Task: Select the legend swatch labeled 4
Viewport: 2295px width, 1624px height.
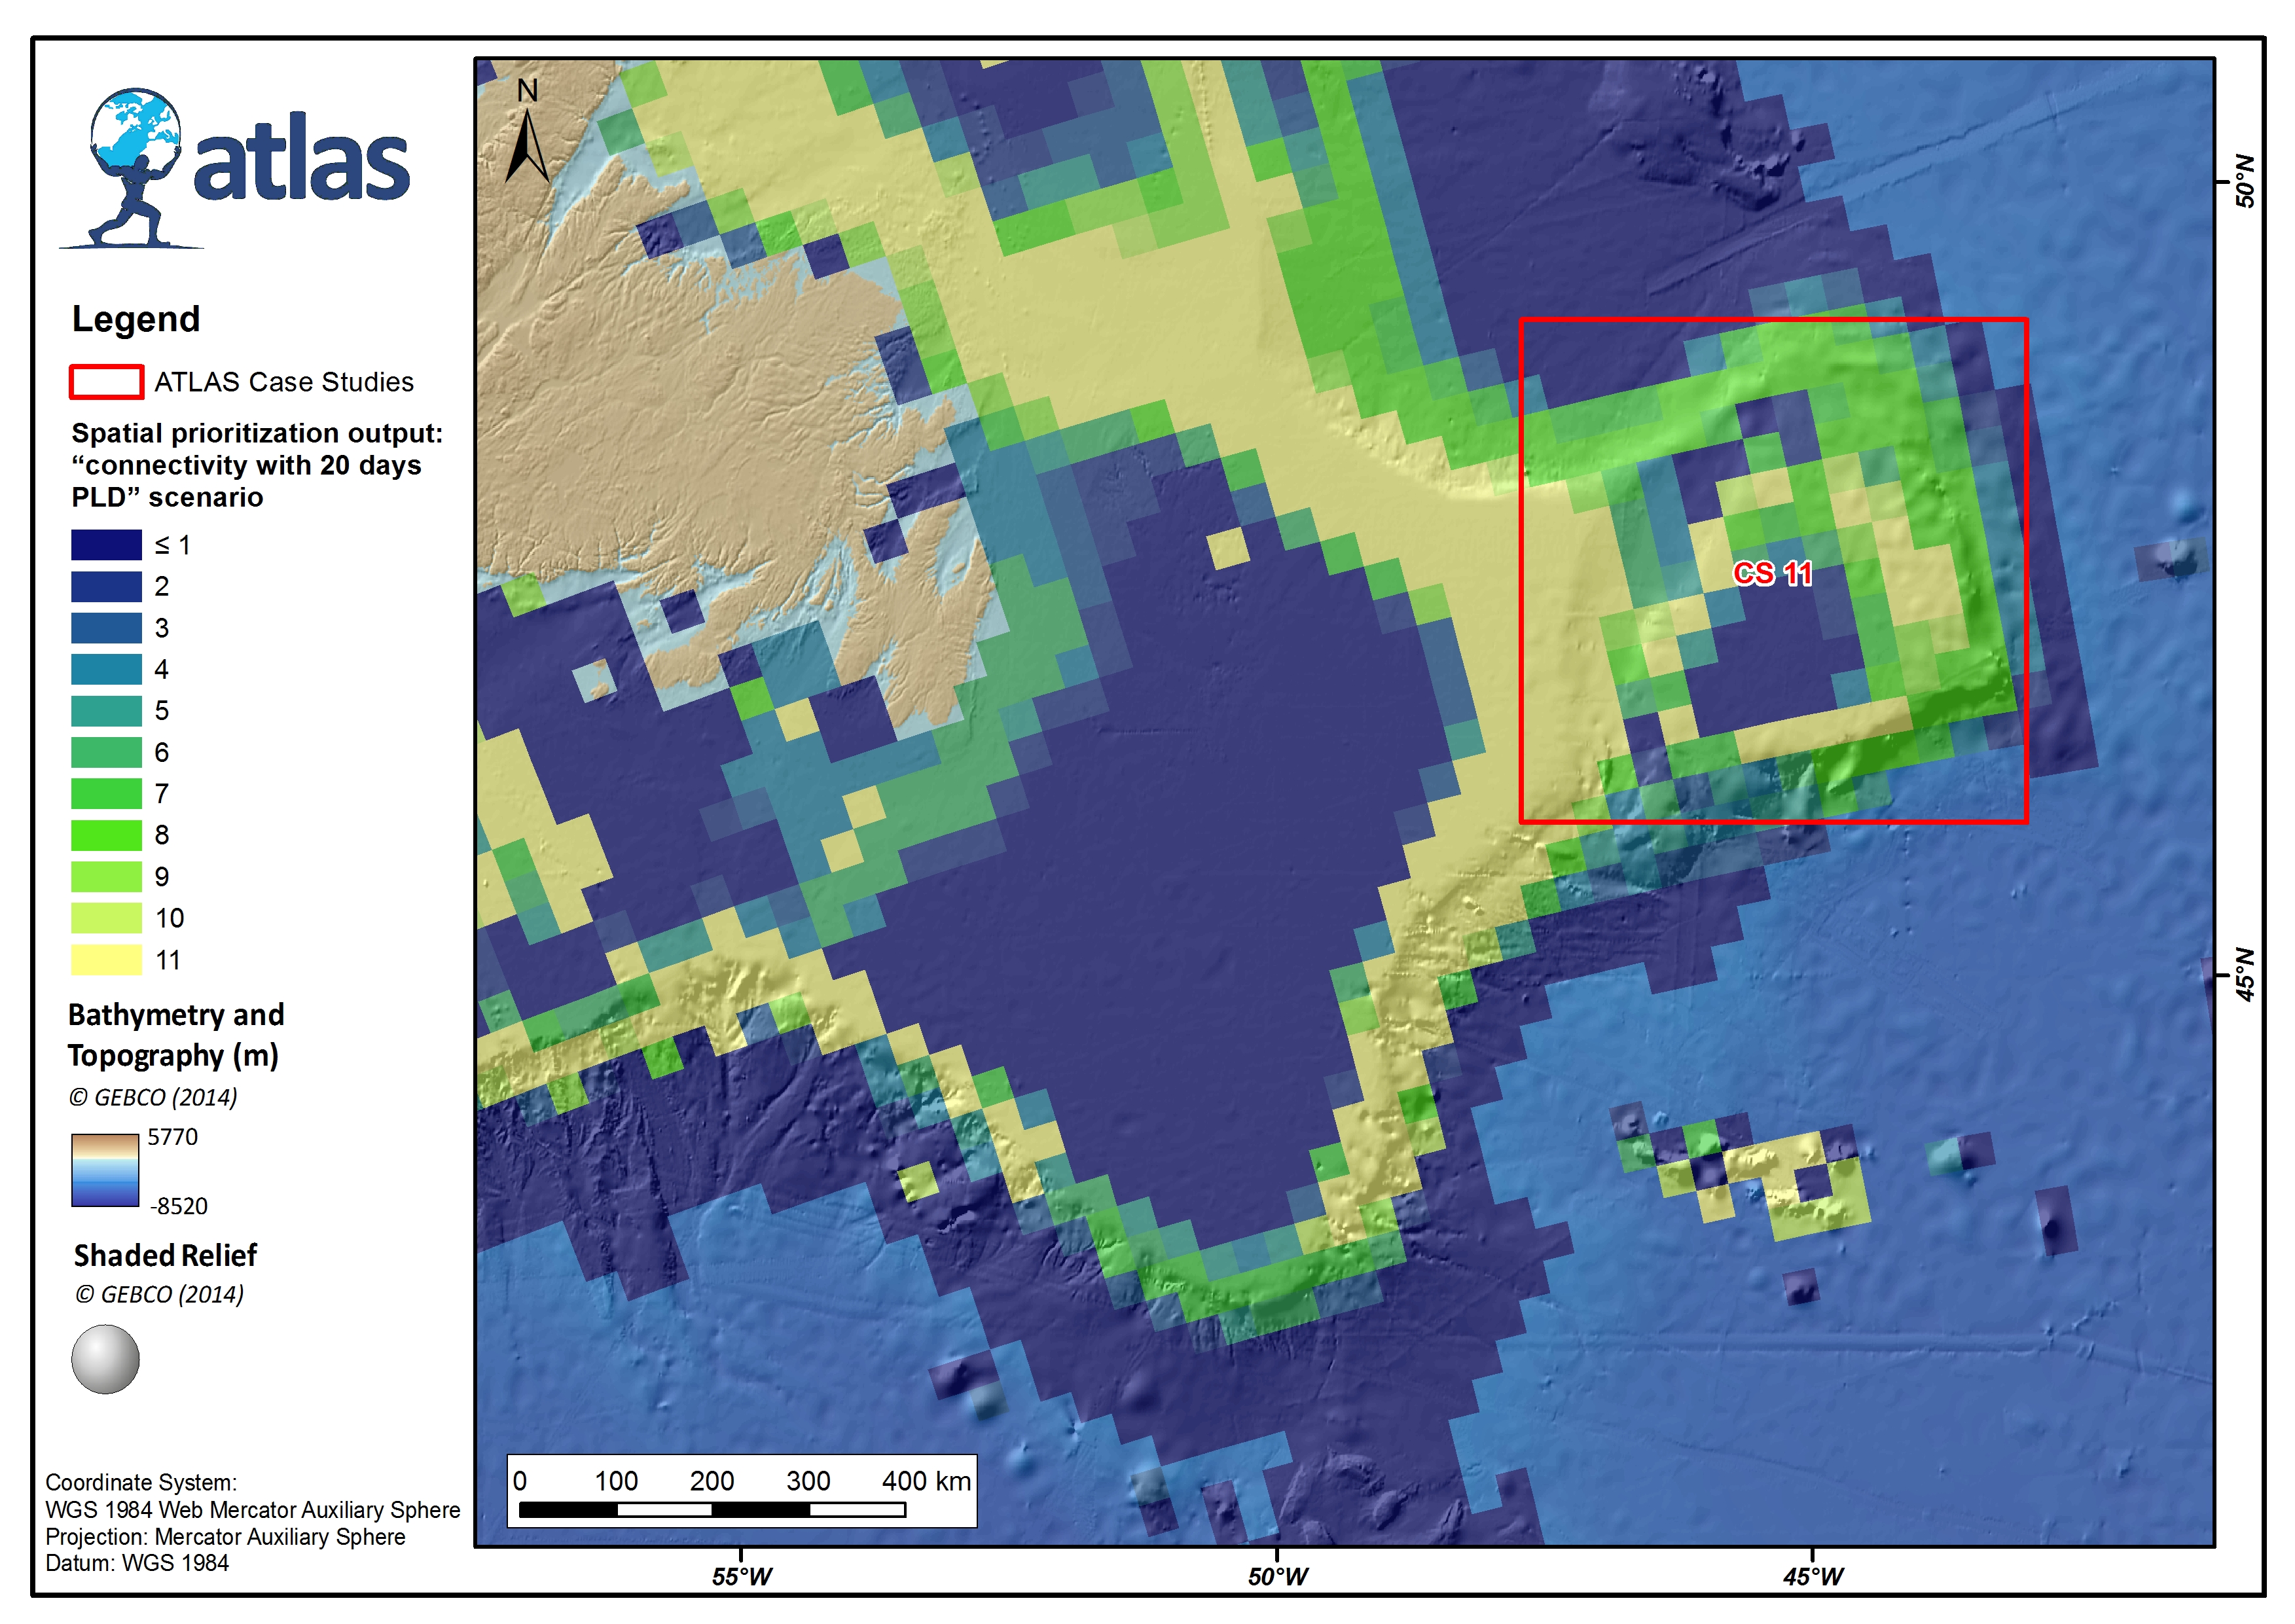Action: pos(106,669)
